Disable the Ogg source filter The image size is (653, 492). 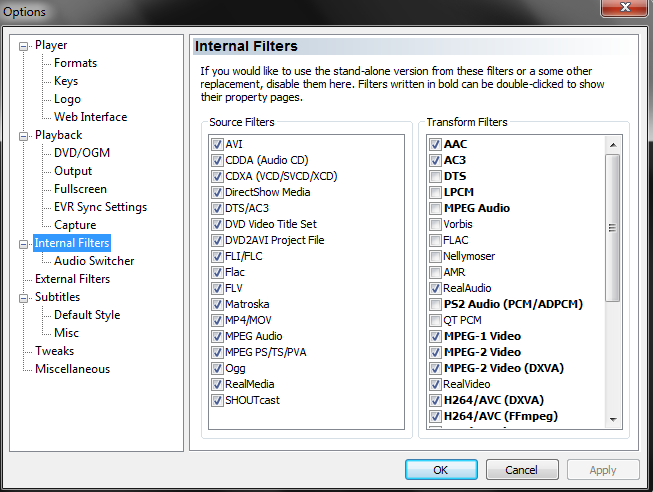(217, 368)
